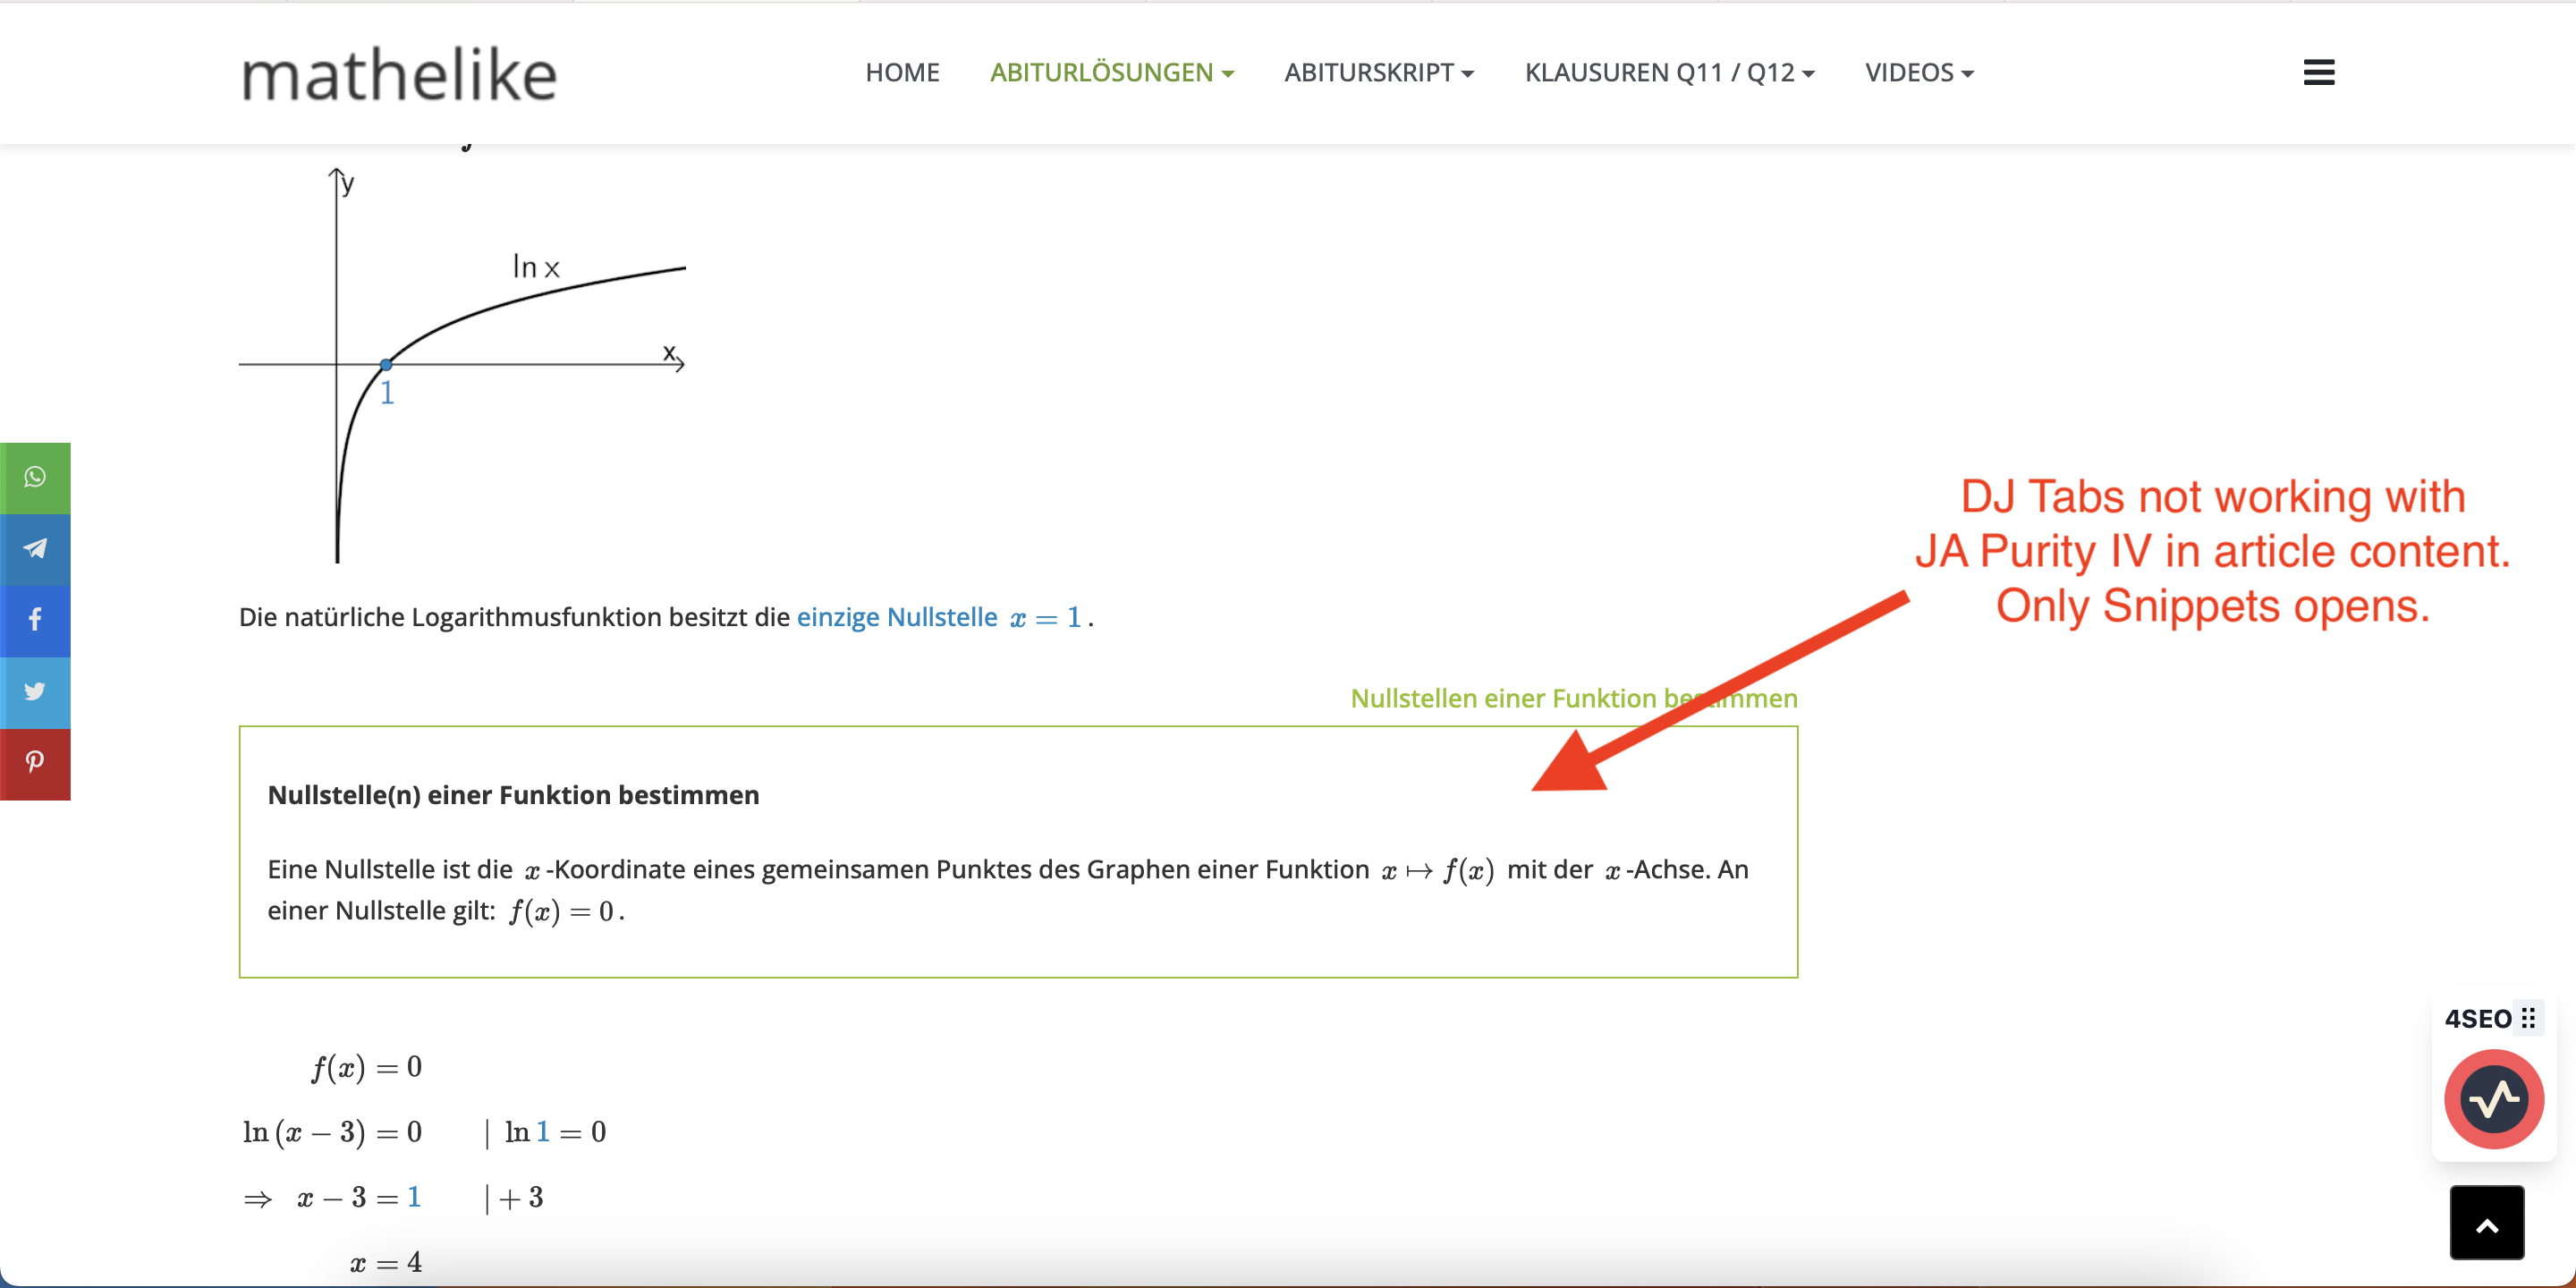Click the 'einzige Nullstelle x = 1' link
The width and height of the screenshot is (2576, 1288).
pyautogui.click(x=939, y=618)
